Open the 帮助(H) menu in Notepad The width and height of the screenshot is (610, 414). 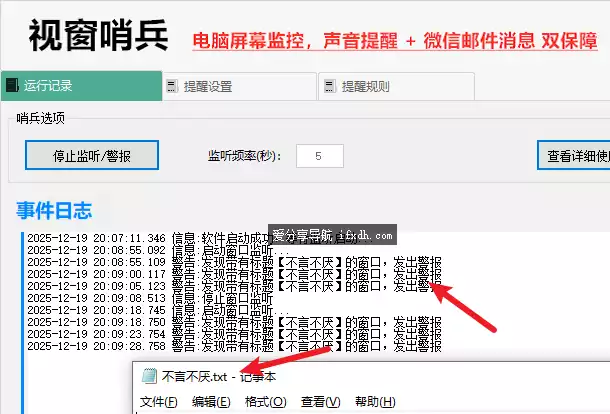click(375, 402)
